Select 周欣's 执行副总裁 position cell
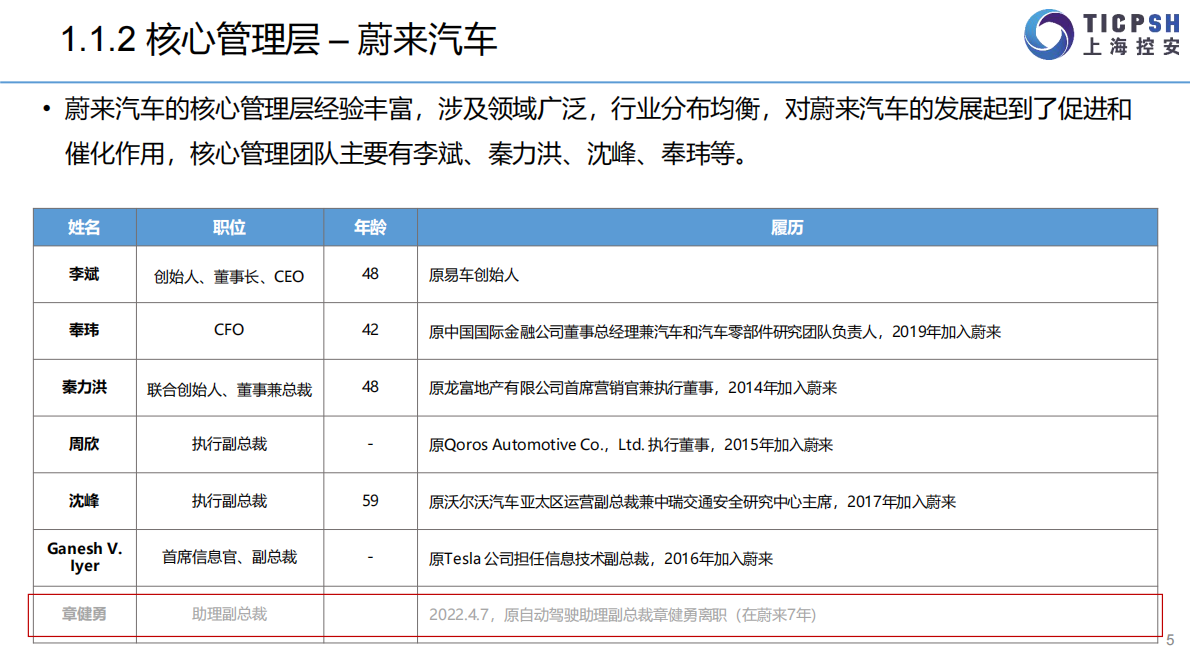The image size is (1190, 670). pos(228,444)
